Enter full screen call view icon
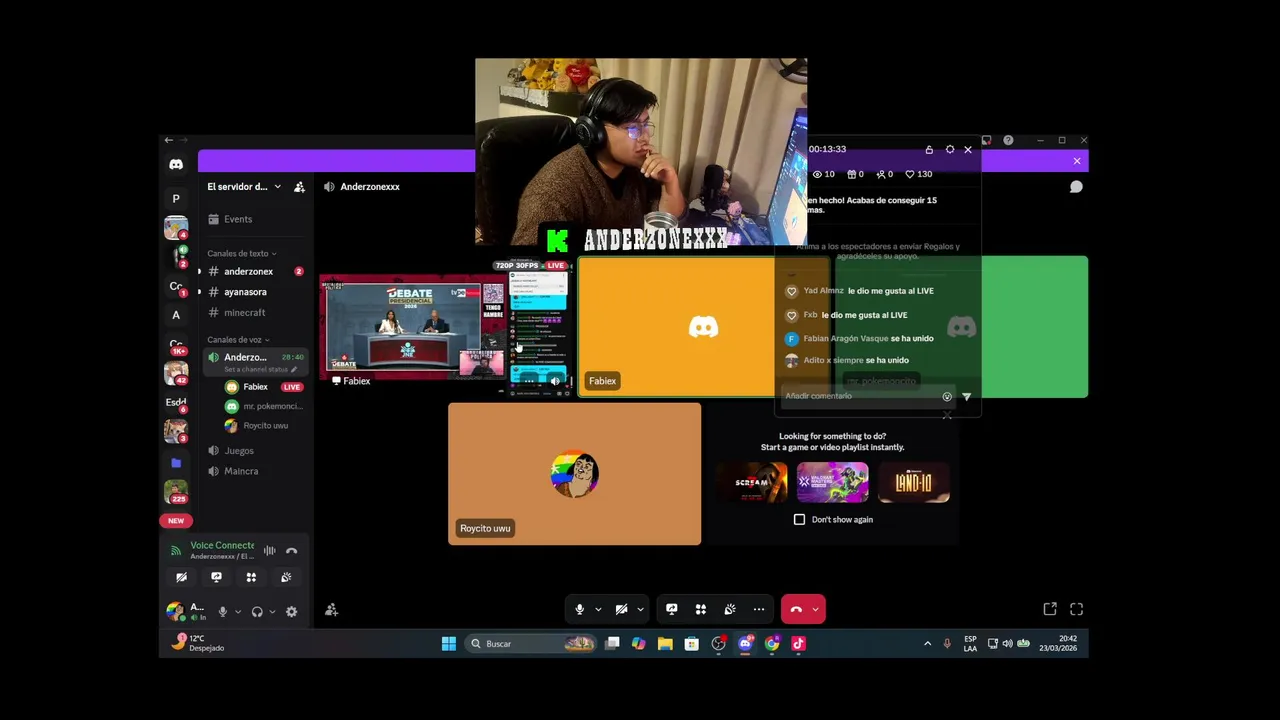The image size is (1280, 720). pyautogui.click(x=1077, y=609)
